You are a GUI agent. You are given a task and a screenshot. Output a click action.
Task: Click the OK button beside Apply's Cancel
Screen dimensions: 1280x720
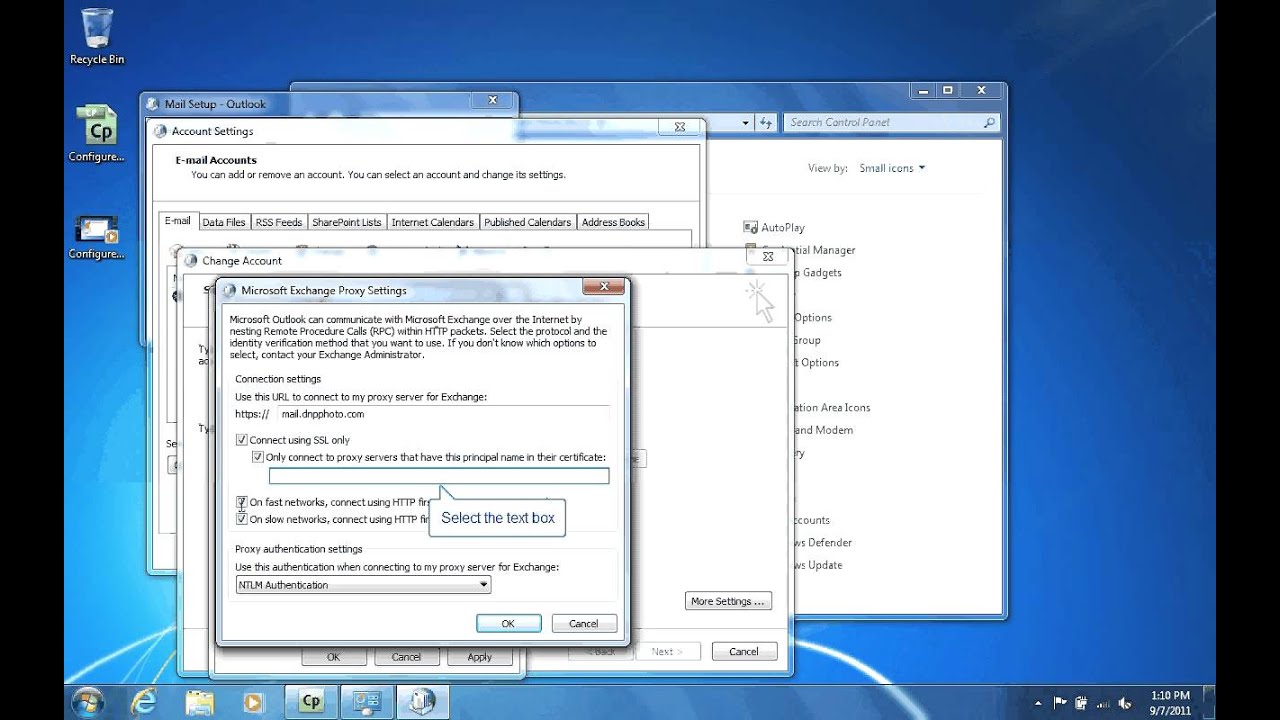(x=333, y=657)
